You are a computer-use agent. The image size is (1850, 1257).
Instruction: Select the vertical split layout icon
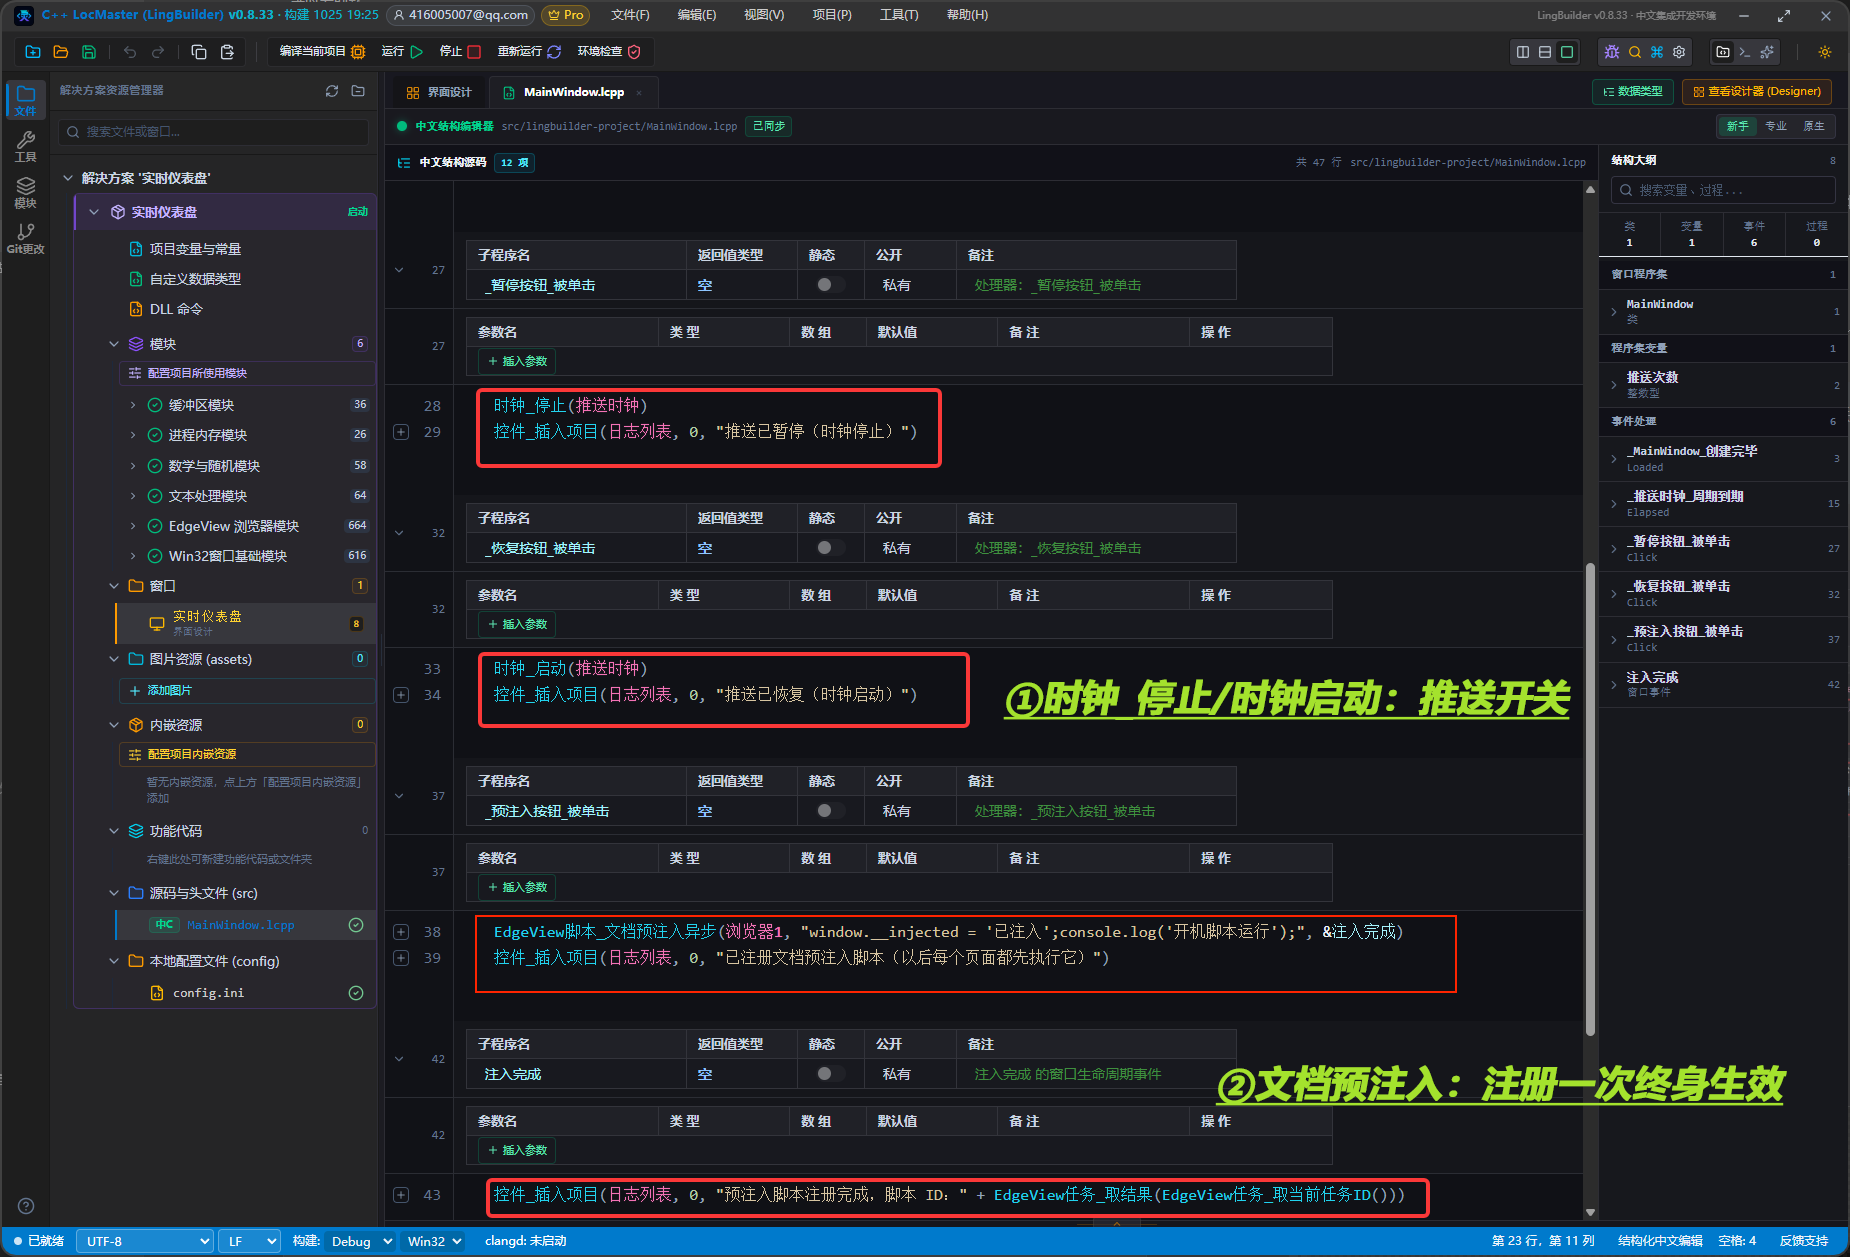coord(1523,52)
